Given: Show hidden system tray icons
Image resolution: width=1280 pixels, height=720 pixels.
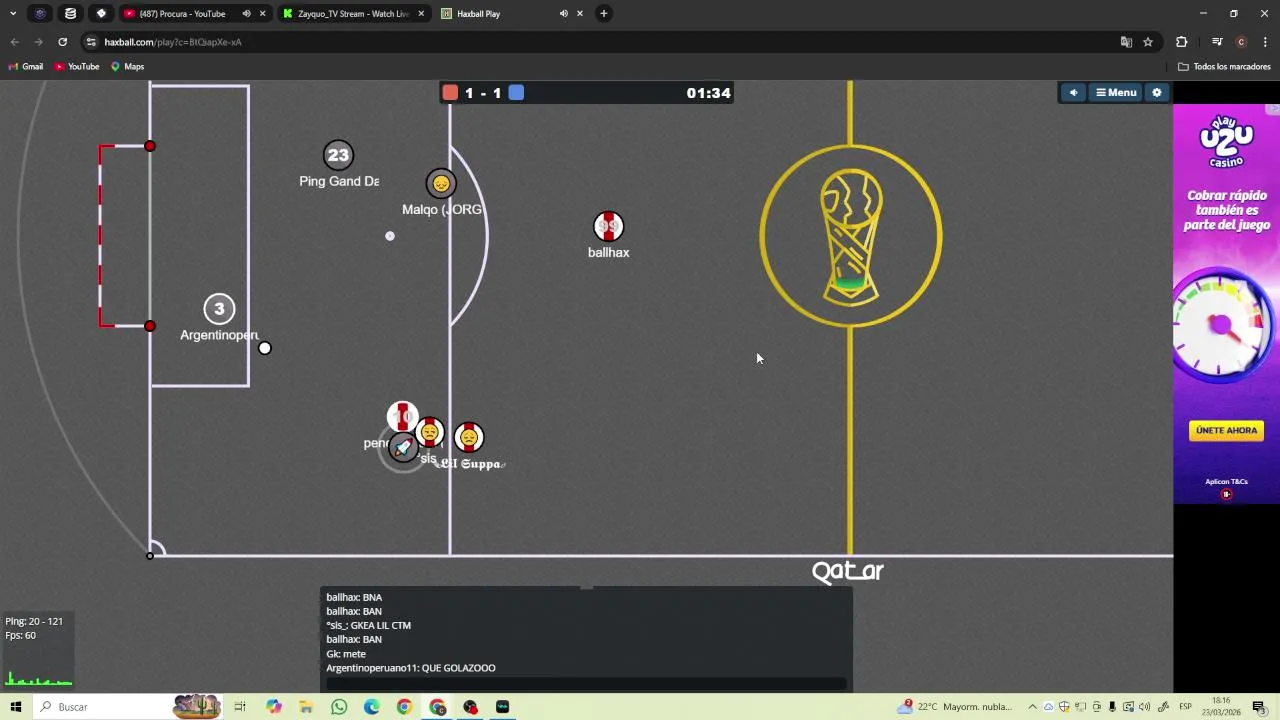Looking at the screenshot, I should [1032, 707].
